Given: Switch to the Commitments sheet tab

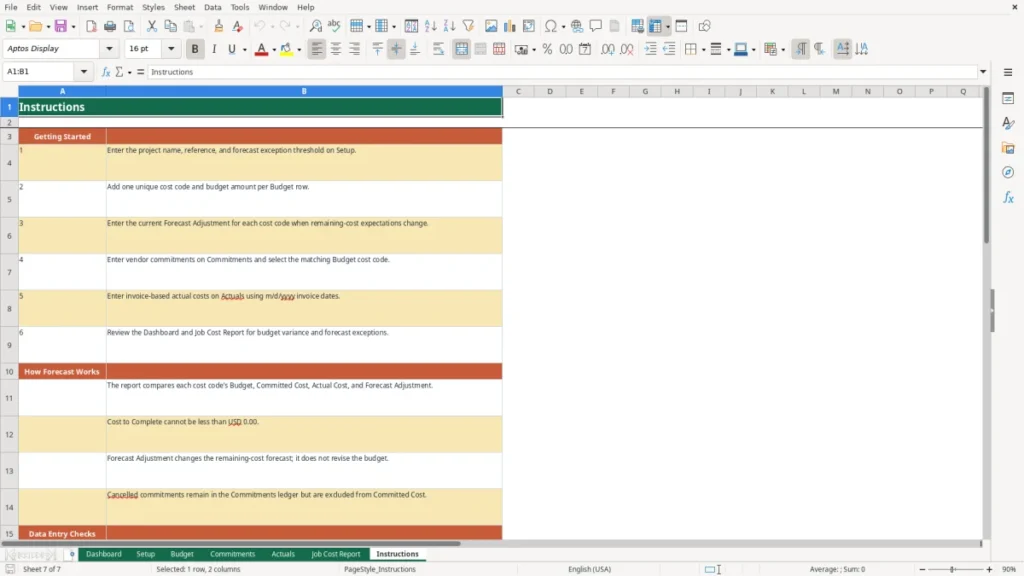Looking at the screenshot, I should pyautogui.click(x=232, y=554).
